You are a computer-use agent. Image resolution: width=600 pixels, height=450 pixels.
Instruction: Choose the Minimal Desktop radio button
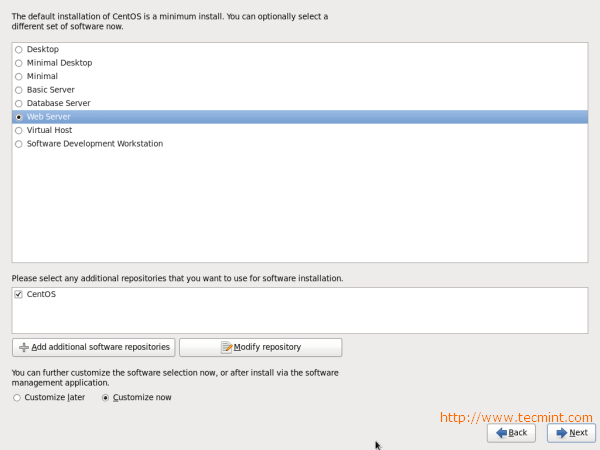(19, 63)
